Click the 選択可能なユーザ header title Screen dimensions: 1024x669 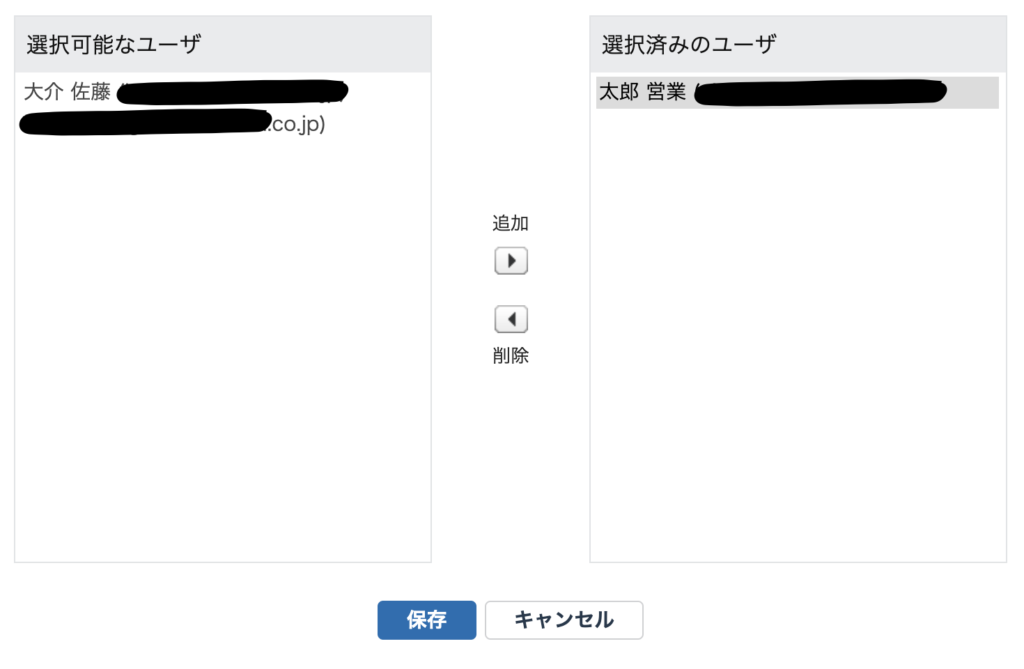coord(114,44)
